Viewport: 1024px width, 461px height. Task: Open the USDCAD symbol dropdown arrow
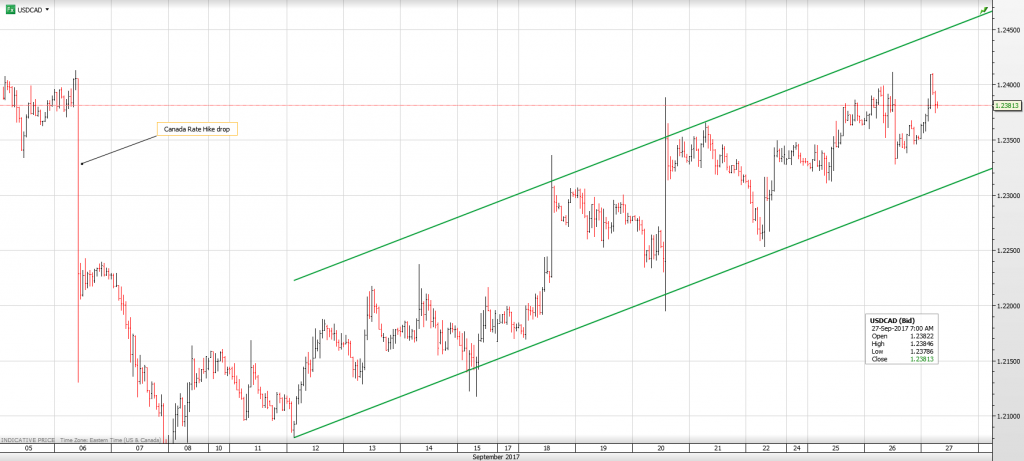point(47,9)
